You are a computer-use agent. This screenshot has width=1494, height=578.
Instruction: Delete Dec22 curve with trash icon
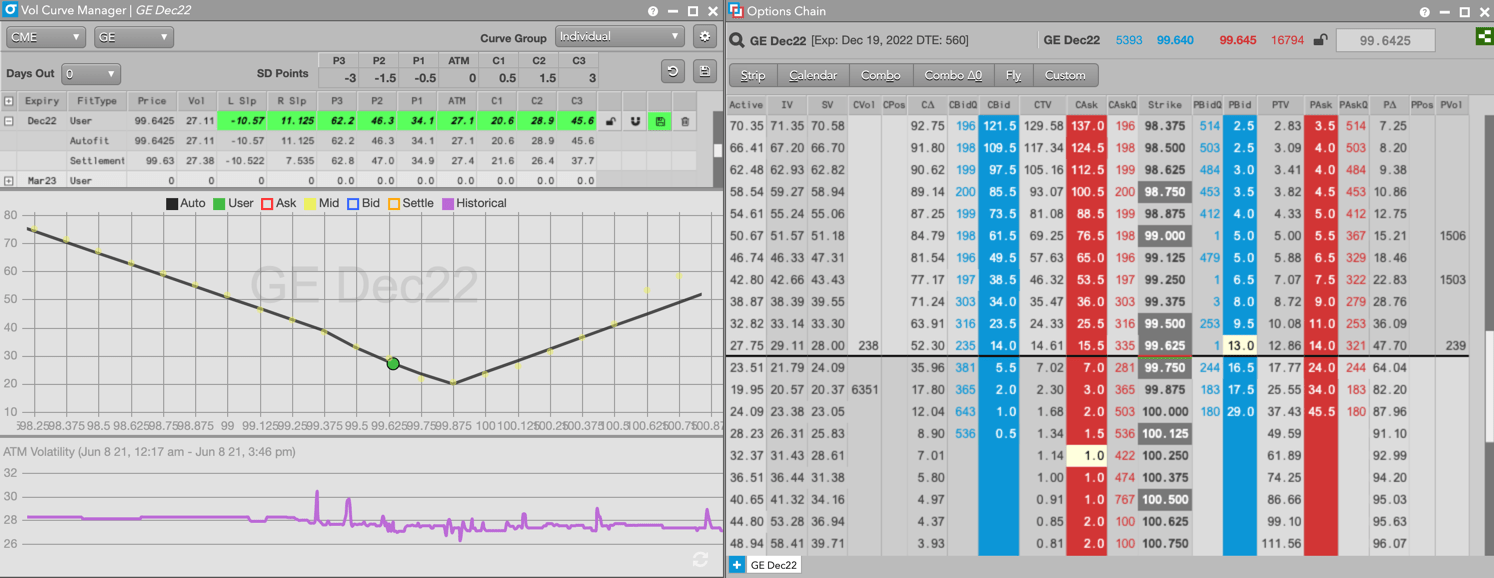[685, 121]
